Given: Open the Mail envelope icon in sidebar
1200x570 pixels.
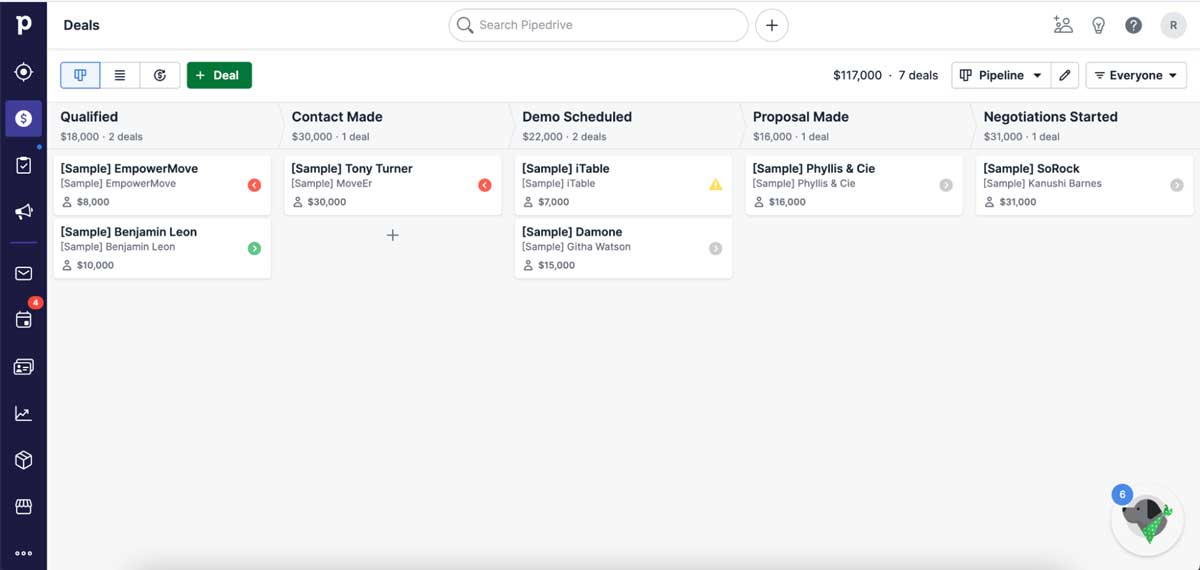Looking at the screenshot, I should coord(23,273).
